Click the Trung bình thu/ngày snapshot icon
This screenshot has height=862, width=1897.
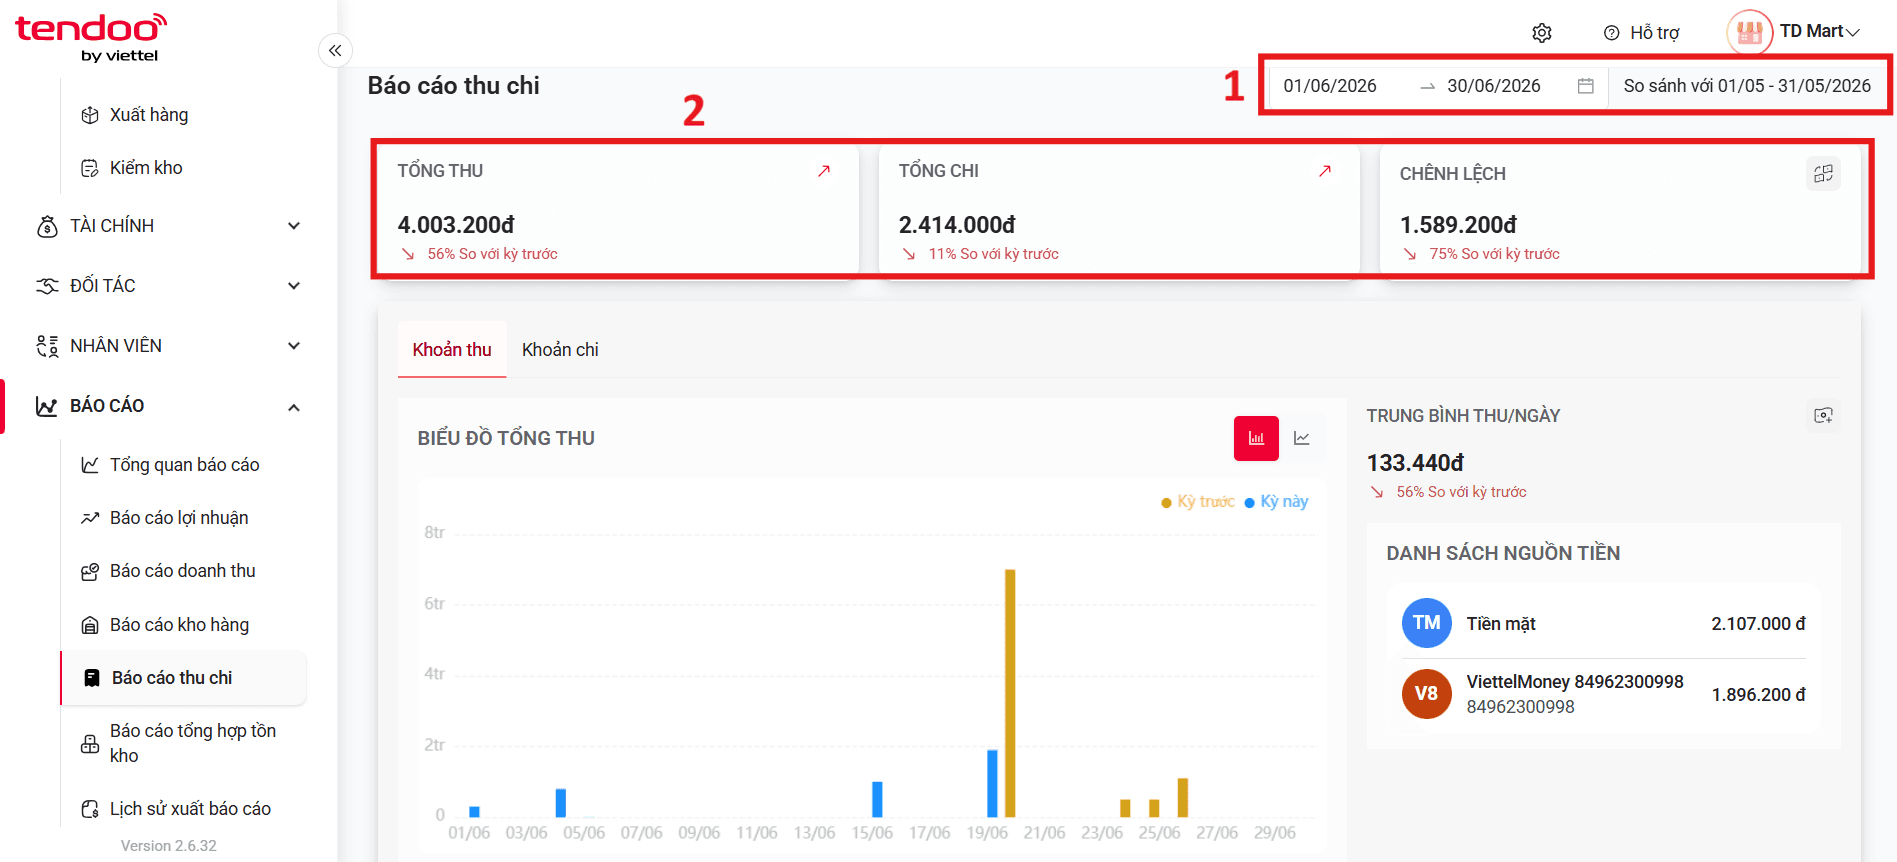pyautogui.click(x=1823, y=415)
